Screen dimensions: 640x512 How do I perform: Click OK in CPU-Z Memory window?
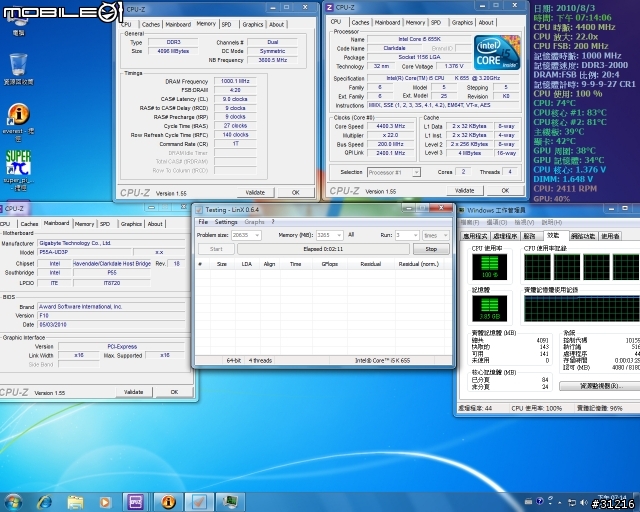[x=296, y=192]
